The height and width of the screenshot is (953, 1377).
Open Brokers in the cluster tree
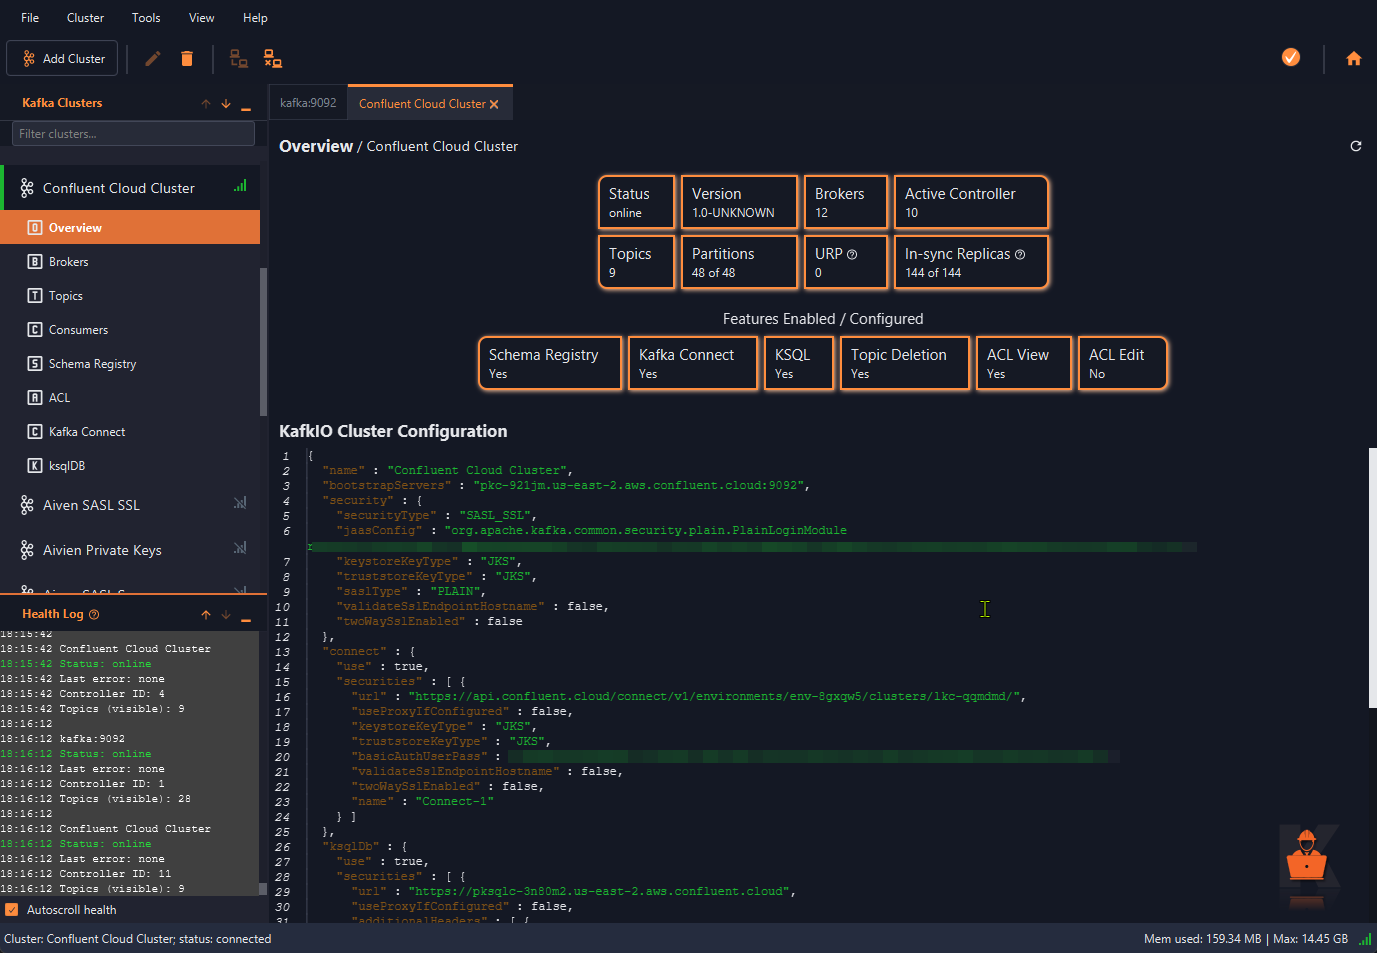point(130,262)
